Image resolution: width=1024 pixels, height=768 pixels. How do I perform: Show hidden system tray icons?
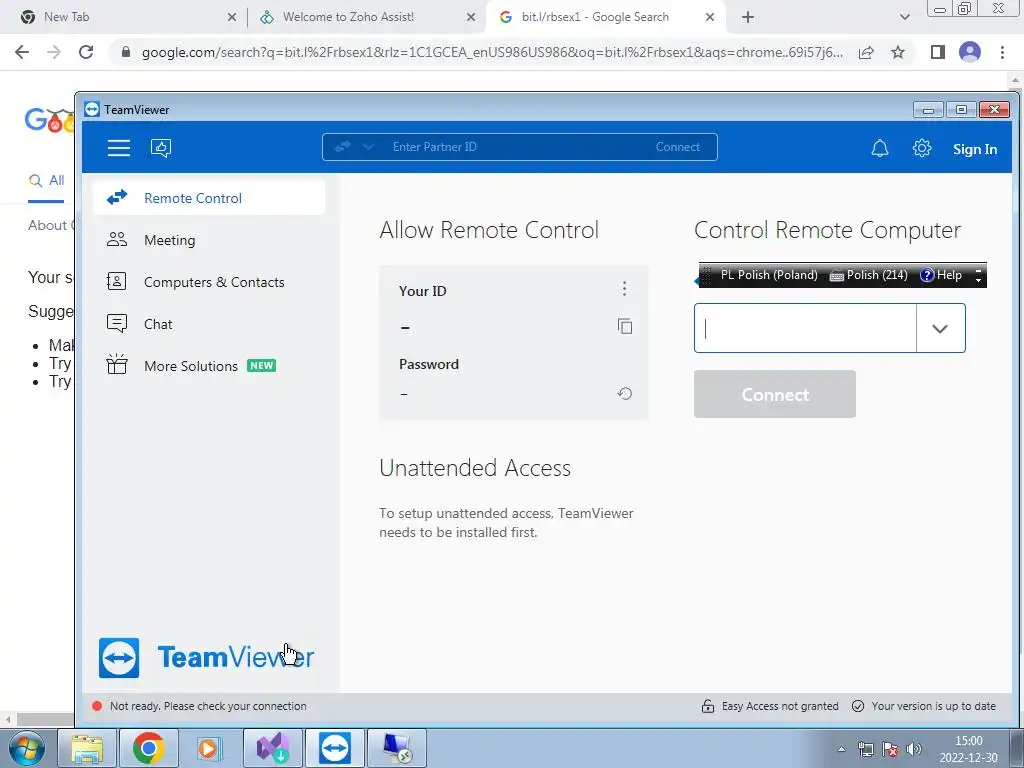coord(841,749)
